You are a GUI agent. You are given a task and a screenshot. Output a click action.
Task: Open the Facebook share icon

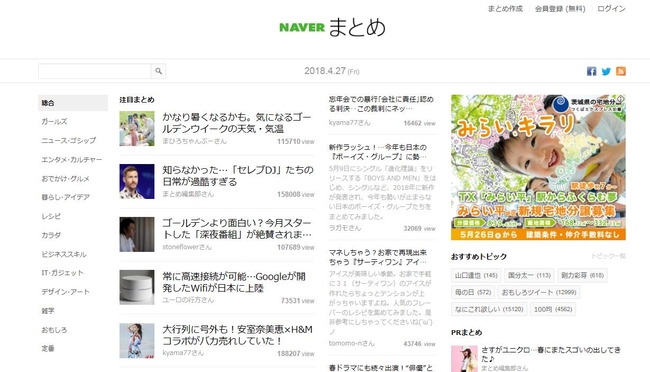point(592,71)
